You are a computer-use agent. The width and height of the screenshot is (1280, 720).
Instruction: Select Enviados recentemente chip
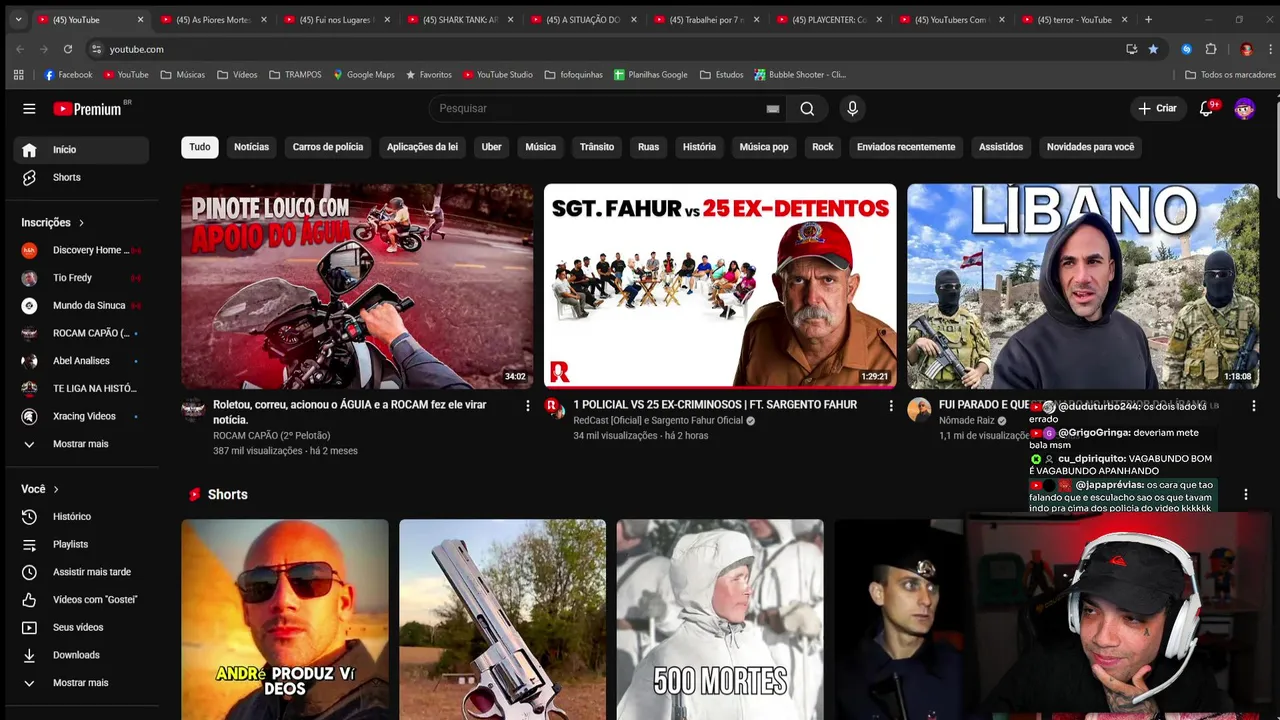click(x=906, y=147)
